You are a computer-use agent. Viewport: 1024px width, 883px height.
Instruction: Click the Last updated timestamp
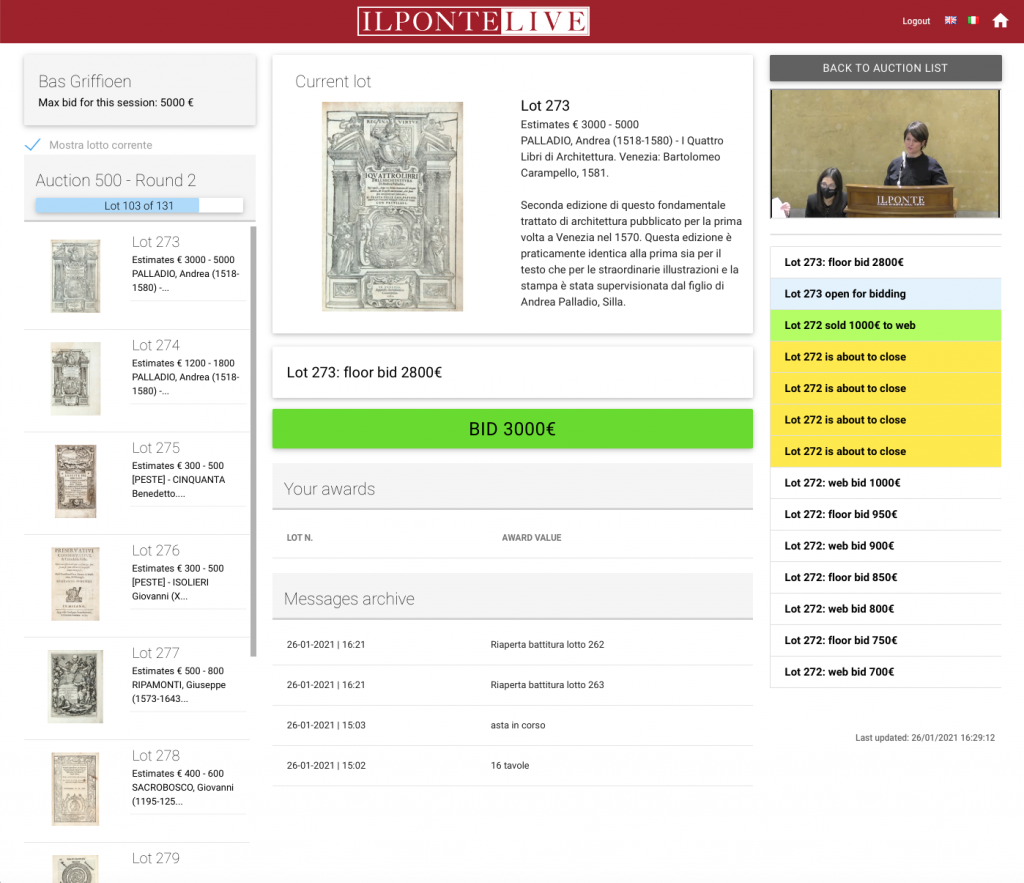[925, 738]
